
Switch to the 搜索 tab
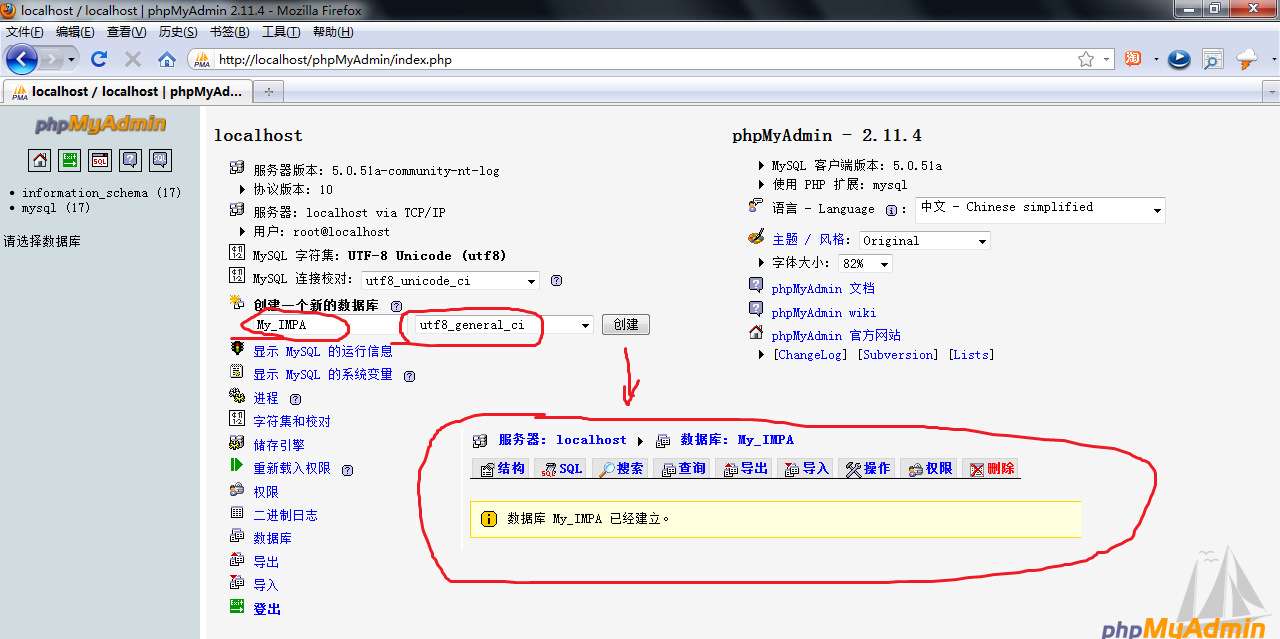[622, 468]
